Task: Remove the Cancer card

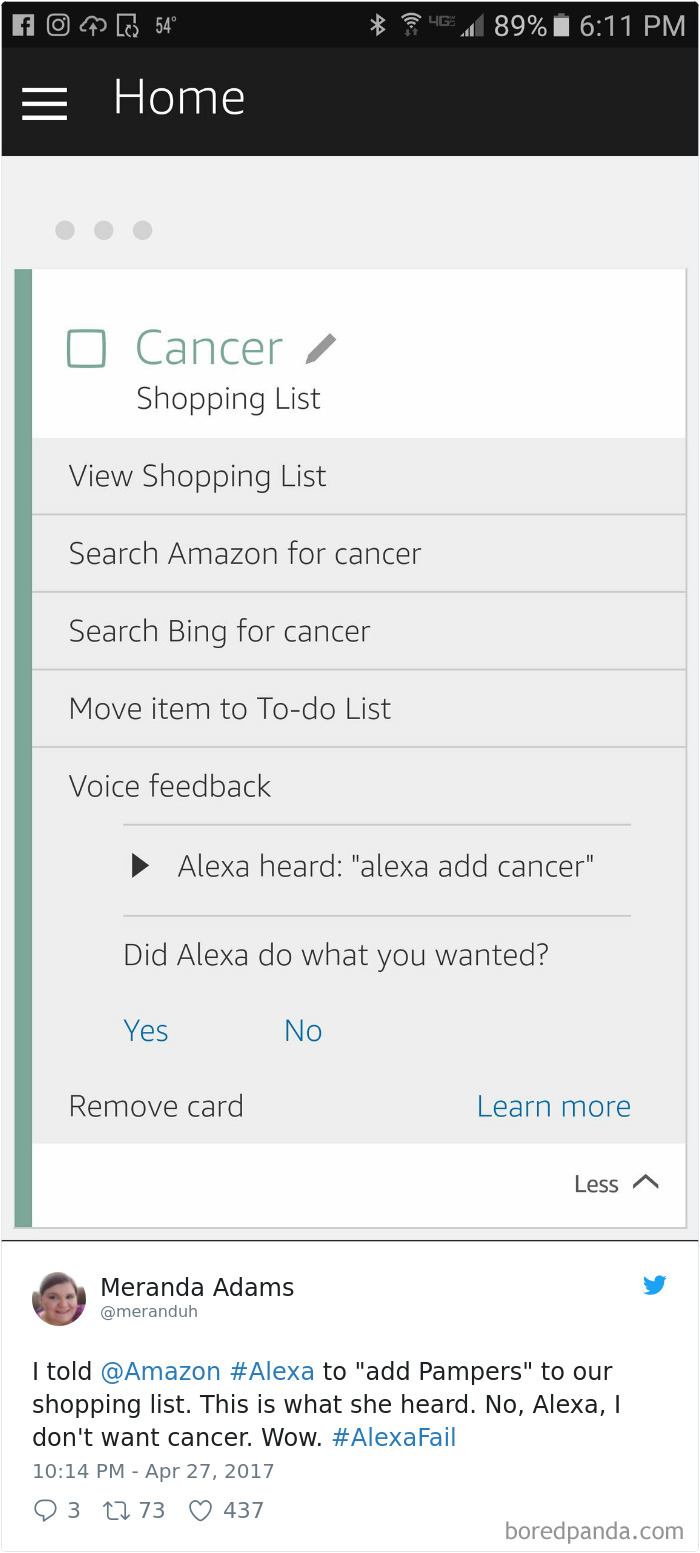Action: pyautogui.click(x=156, y=1106)
